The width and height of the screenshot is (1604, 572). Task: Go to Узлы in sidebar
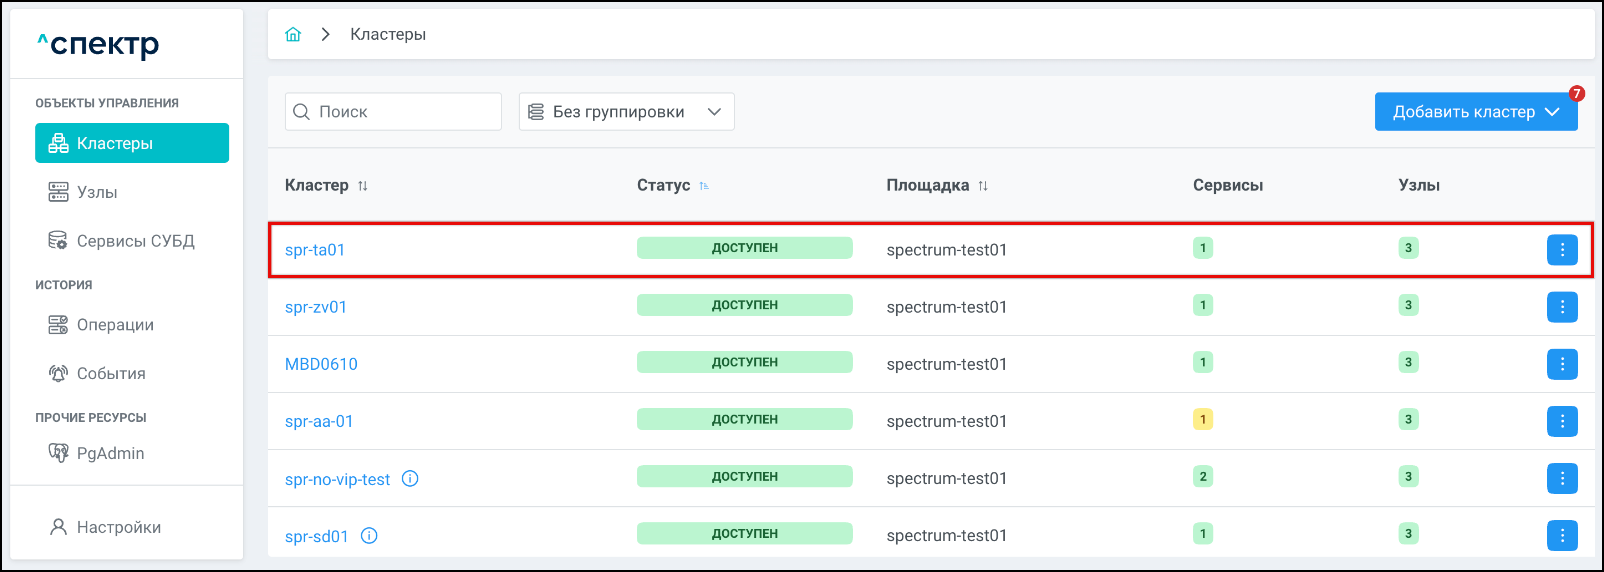point(97,192)
